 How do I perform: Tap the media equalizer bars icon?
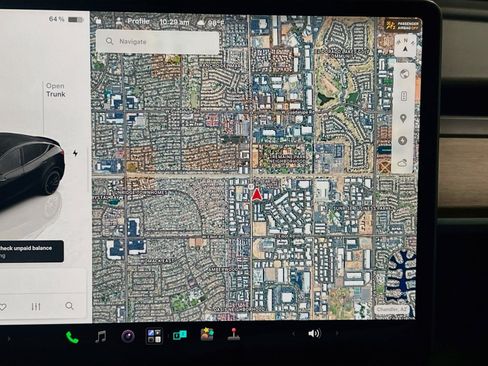point(36,306)
